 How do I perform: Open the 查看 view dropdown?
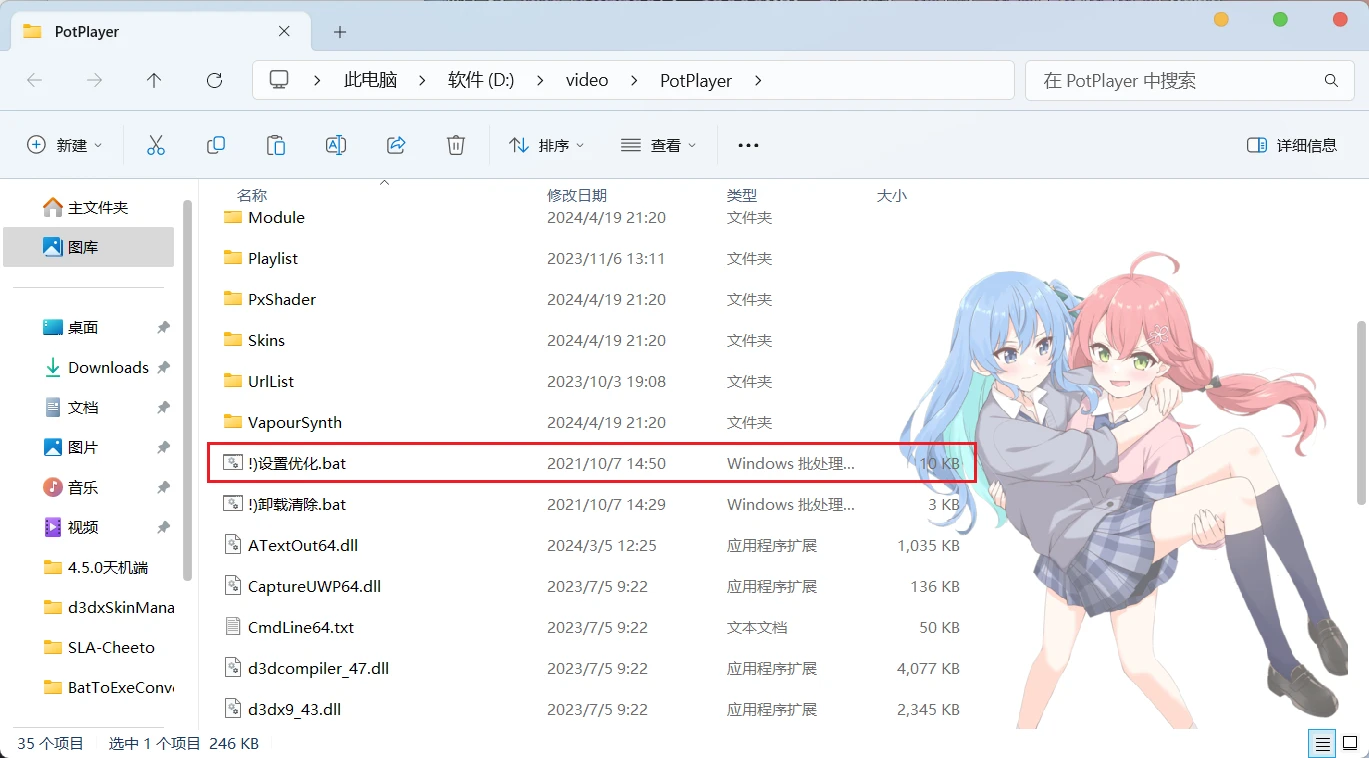point(658,145)
